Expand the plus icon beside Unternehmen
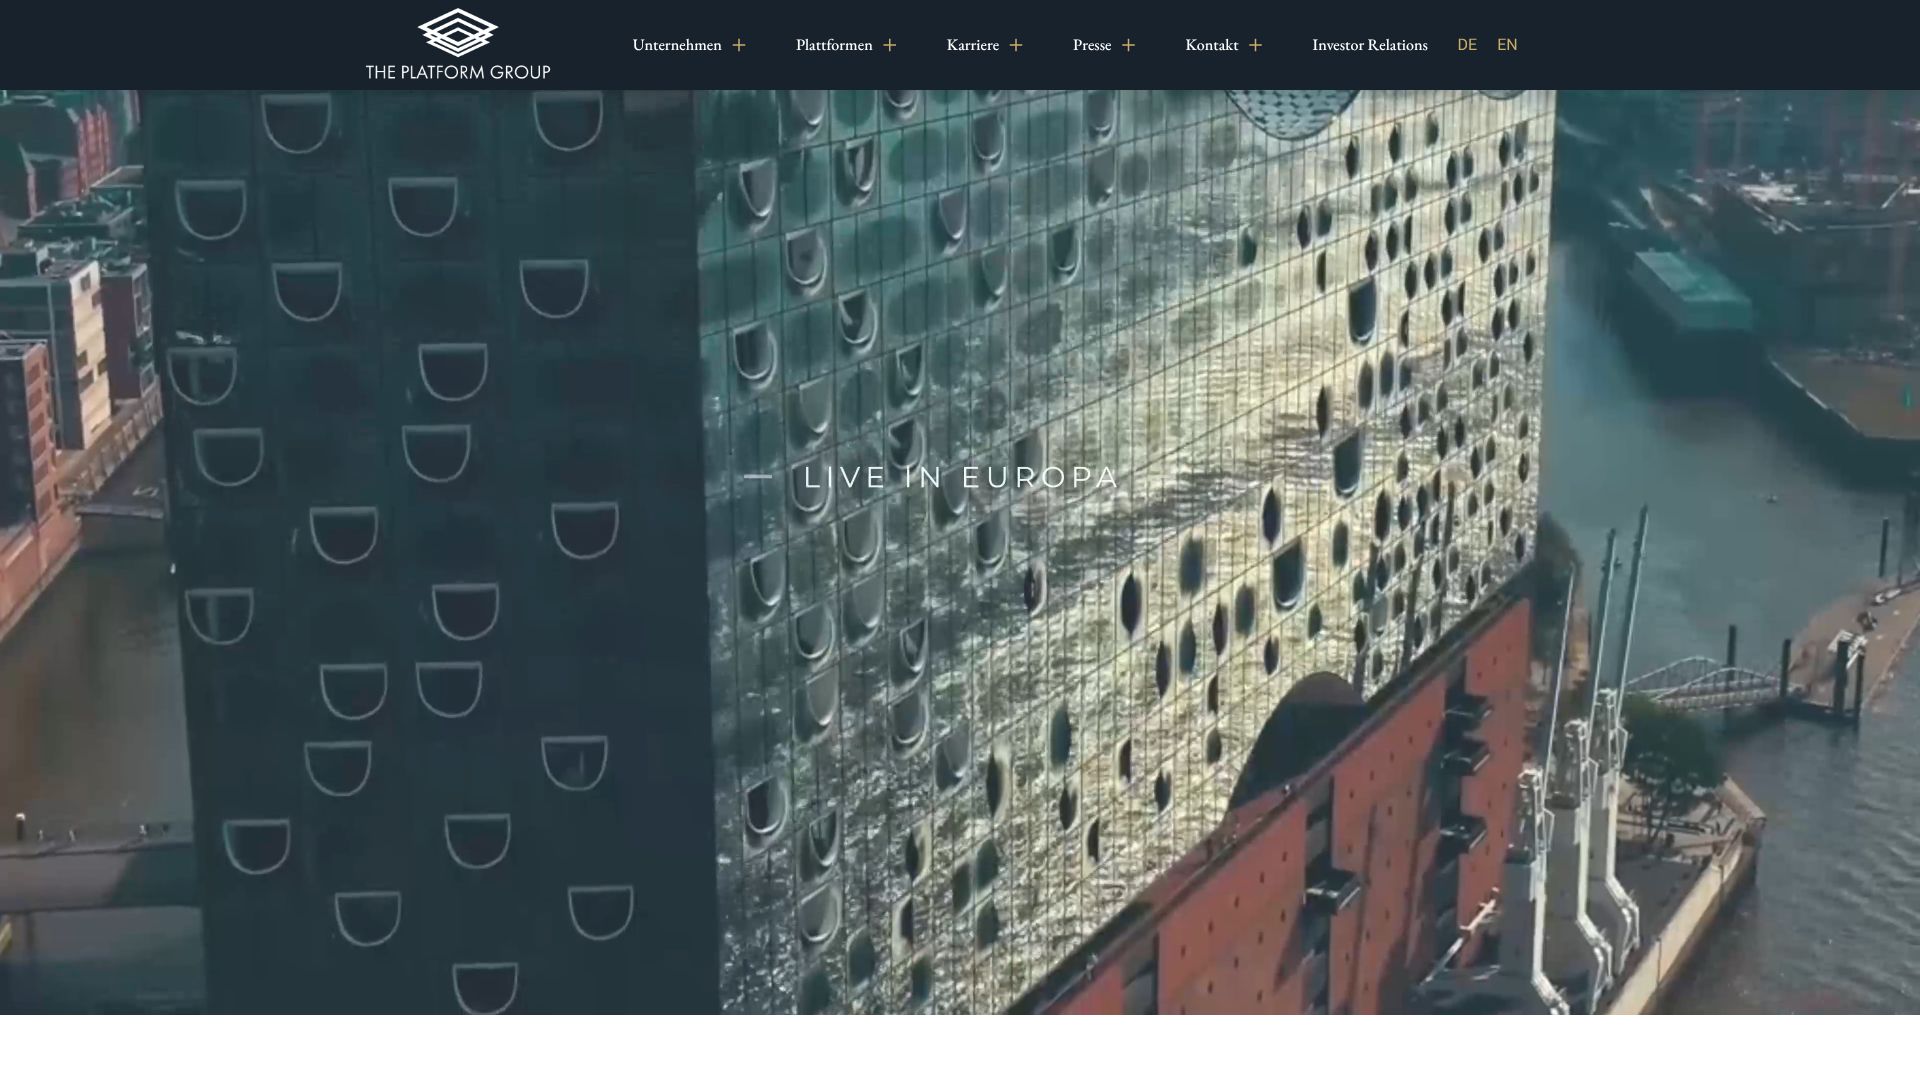 pos(739,45)
